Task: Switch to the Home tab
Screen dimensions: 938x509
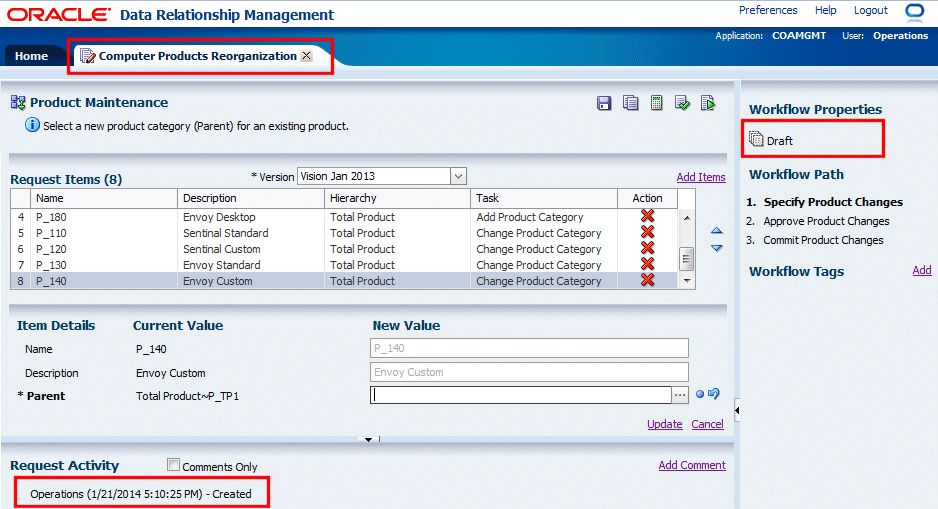Action: click(x=31, y=56)
